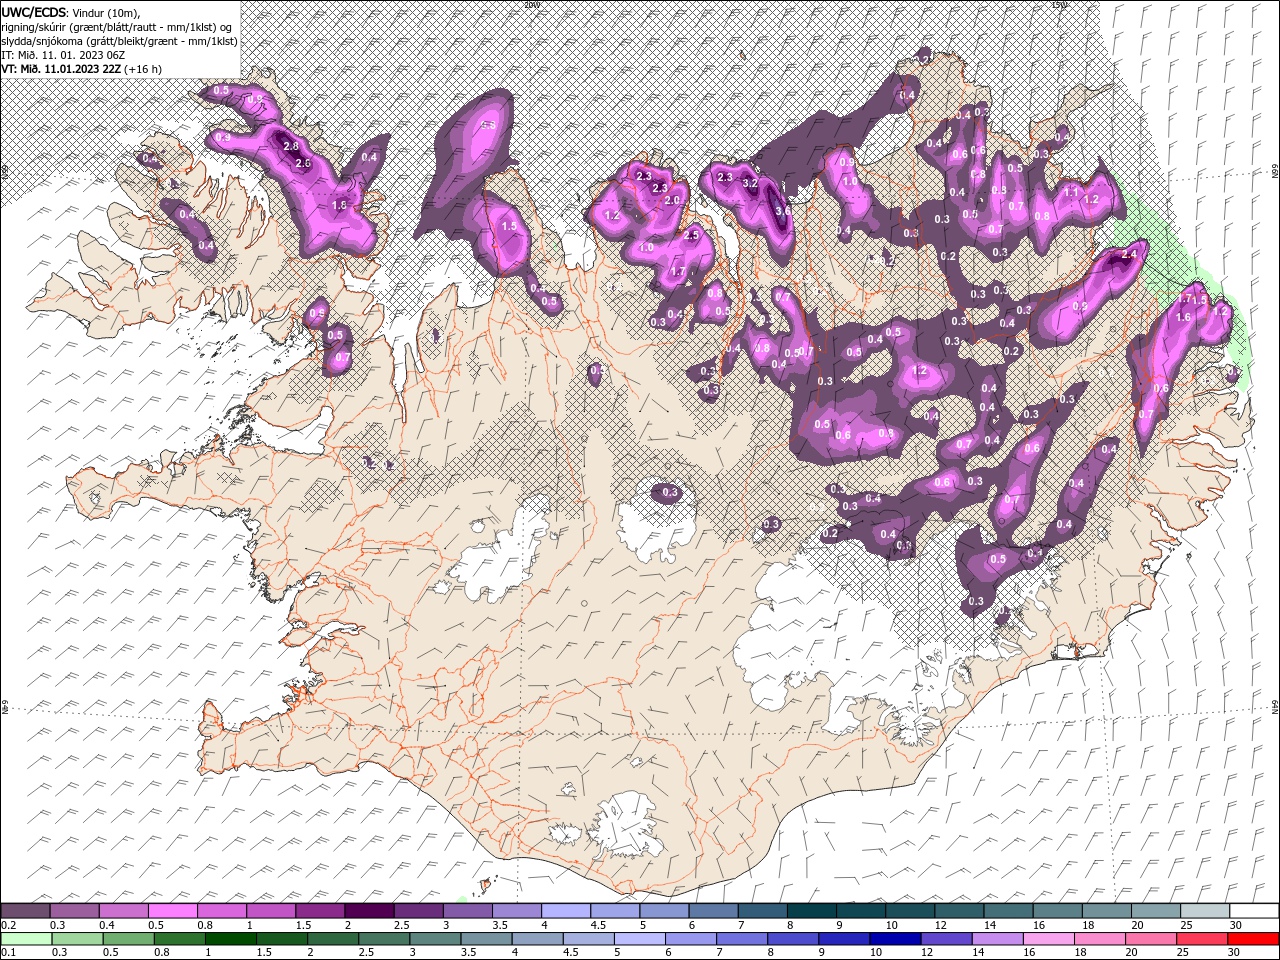The image size is (1280, 960).
Task: Select dark purple swatch between 2 and 2.5
Action: (x=368, y=911)
